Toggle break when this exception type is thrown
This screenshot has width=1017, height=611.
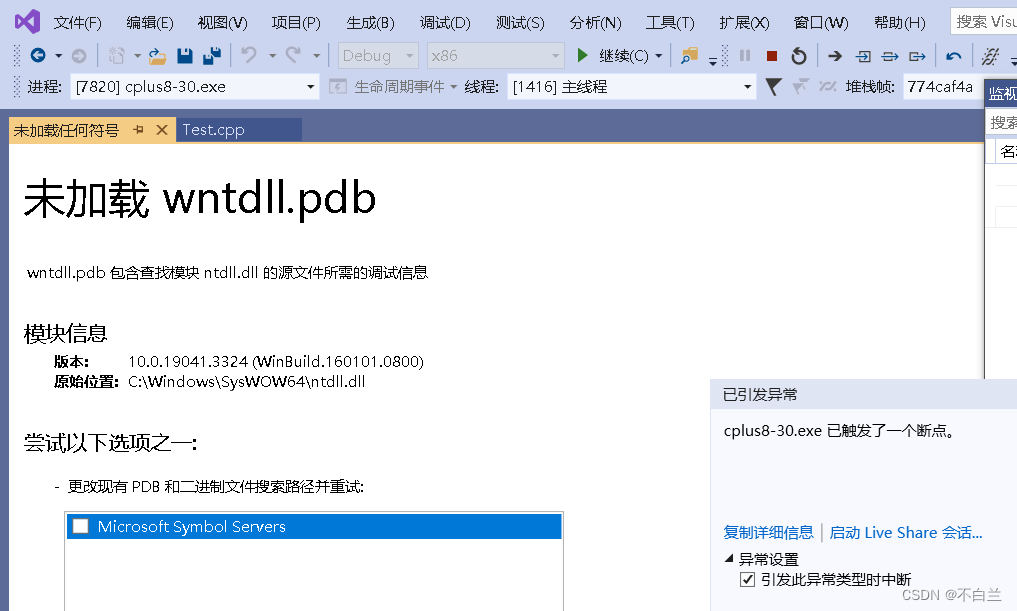[747, 579]
